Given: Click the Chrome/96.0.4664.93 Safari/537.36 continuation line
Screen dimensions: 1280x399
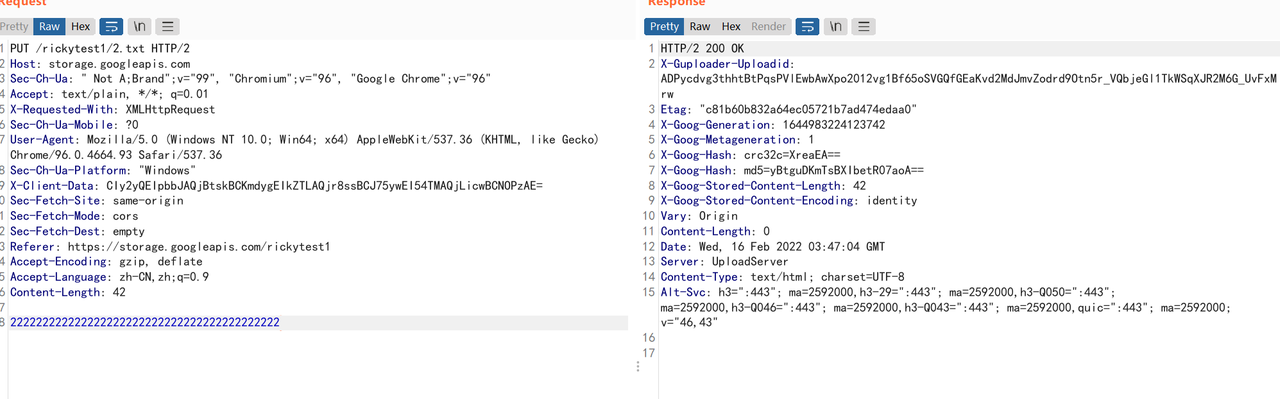Looking at the screenshot, I should point(116,155).
